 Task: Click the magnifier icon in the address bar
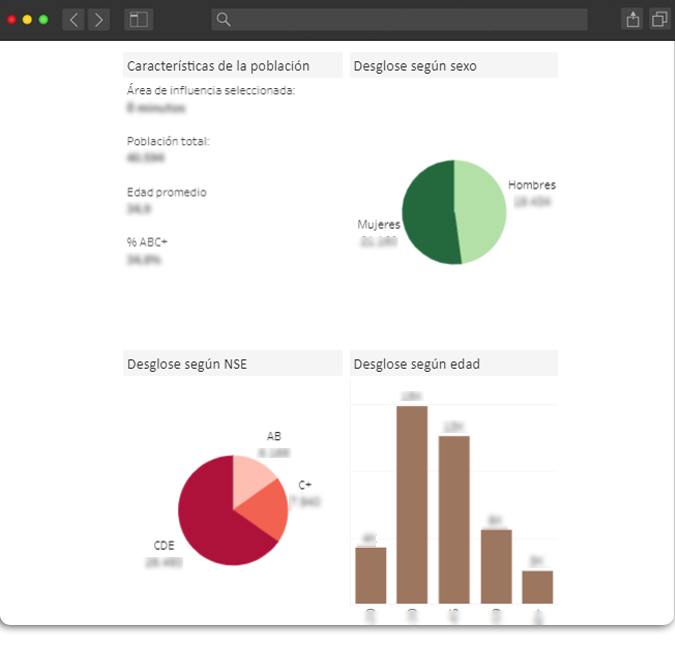tap(224, 19)
